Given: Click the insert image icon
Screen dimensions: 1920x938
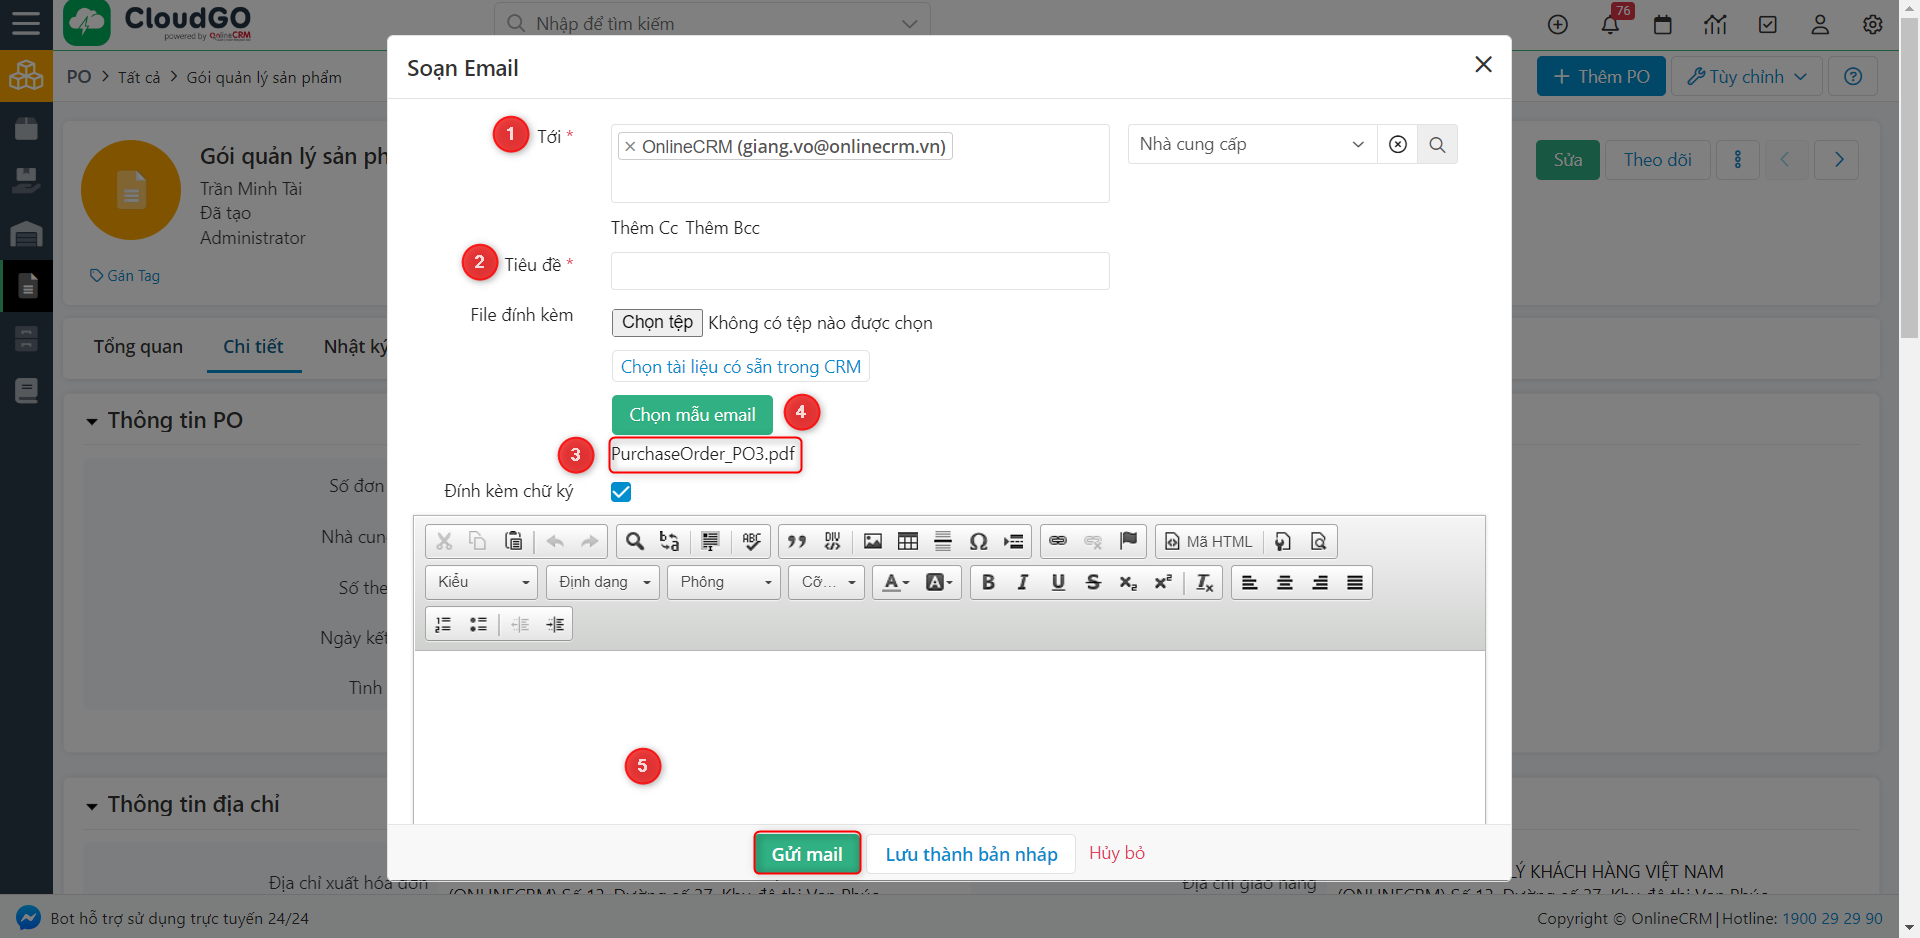Looking at the screenshot, I should pos(872,541).
